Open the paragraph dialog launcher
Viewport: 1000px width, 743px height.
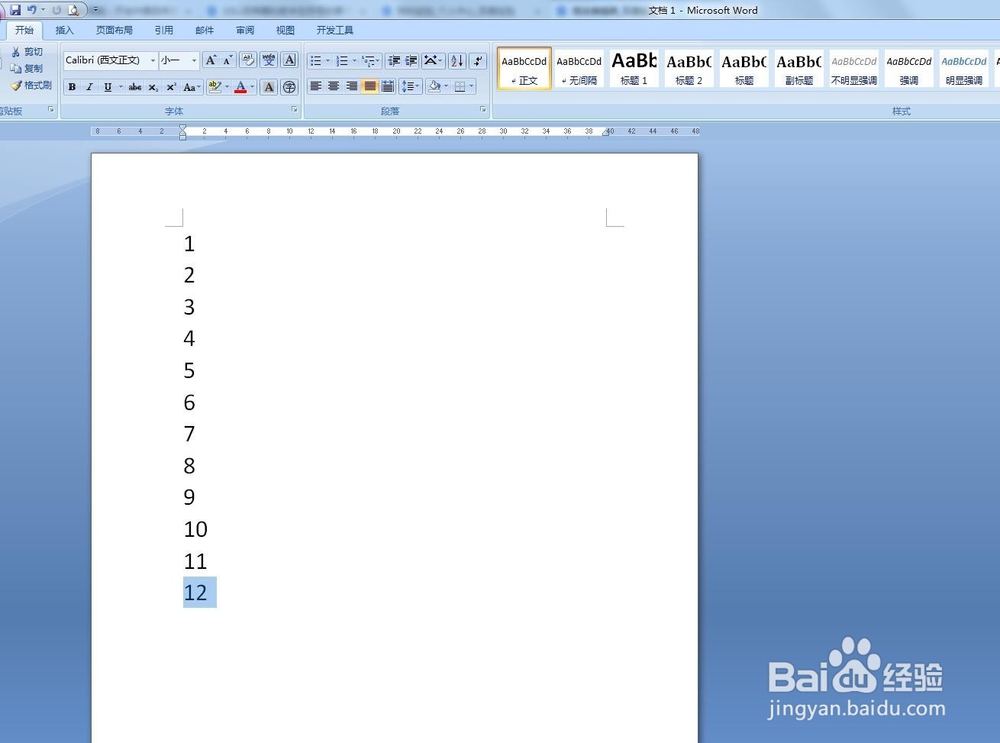pyautogui.click(x=483, y=110)
